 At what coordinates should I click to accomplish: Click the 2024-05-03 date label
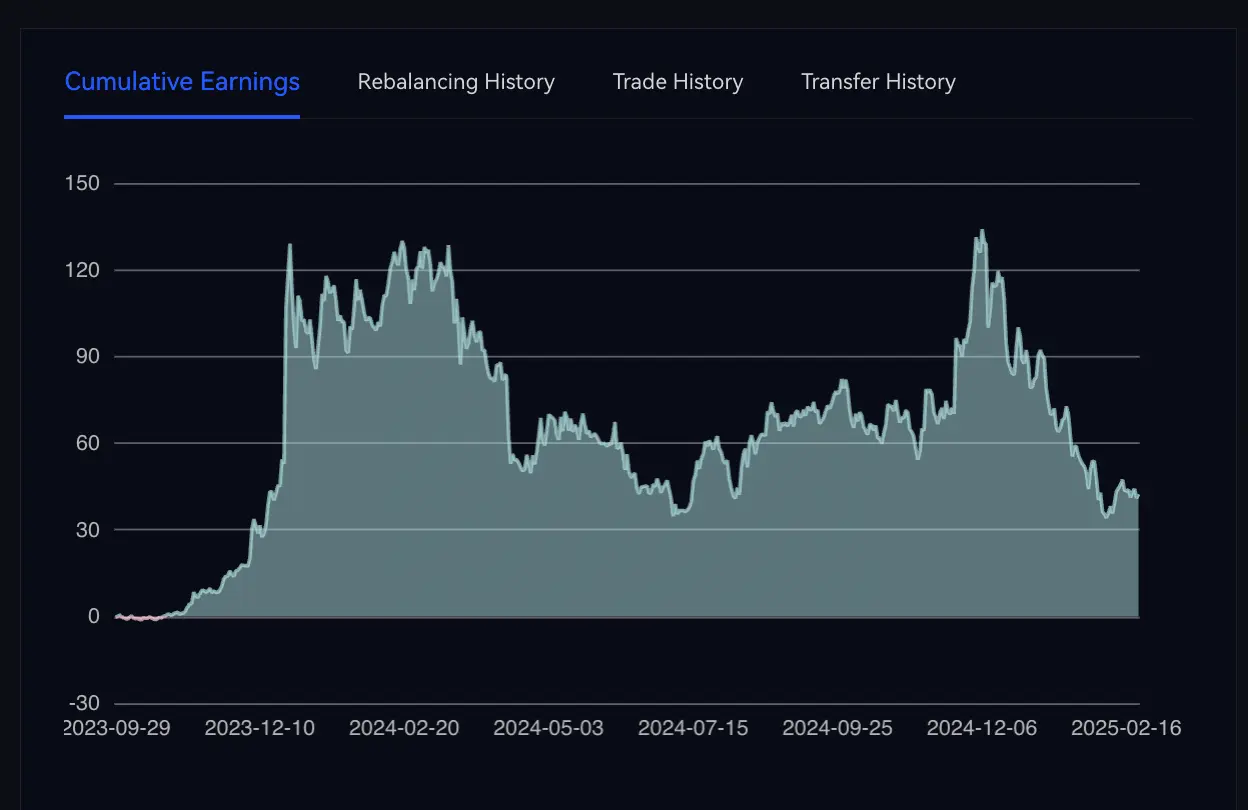(x=549, y=728)
